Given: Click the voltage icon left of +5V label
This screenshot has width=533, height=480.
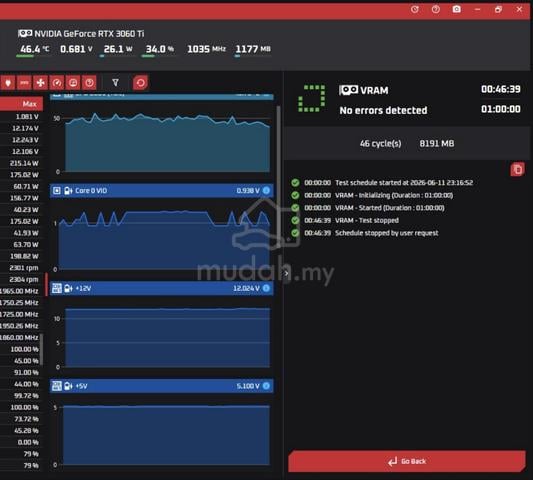Looking at the screenshot, I should pos(68,386).
